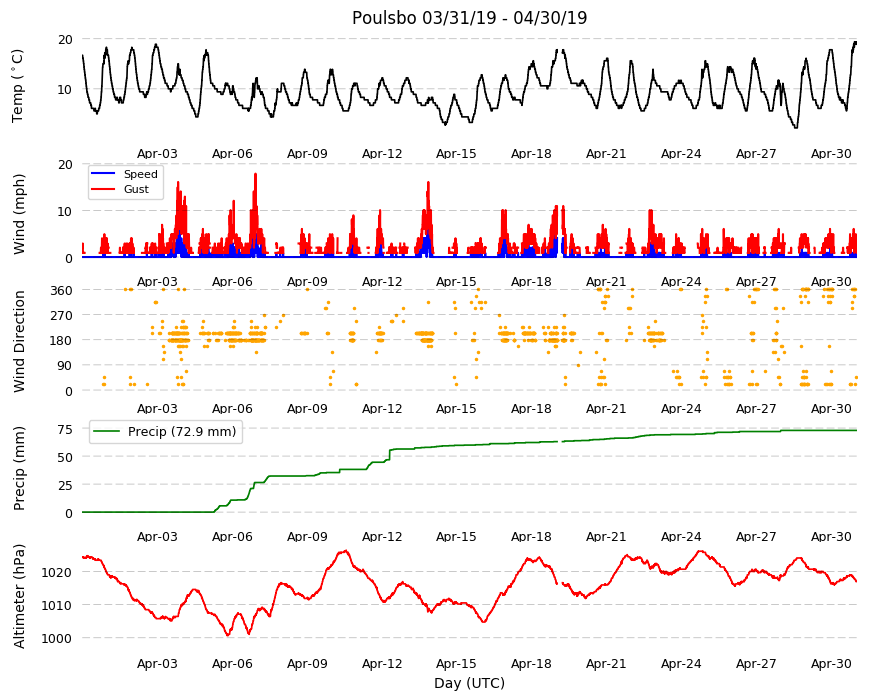Click the Temp (°C) axis label
The image size is (870, 700).
[x=18, y=86]
